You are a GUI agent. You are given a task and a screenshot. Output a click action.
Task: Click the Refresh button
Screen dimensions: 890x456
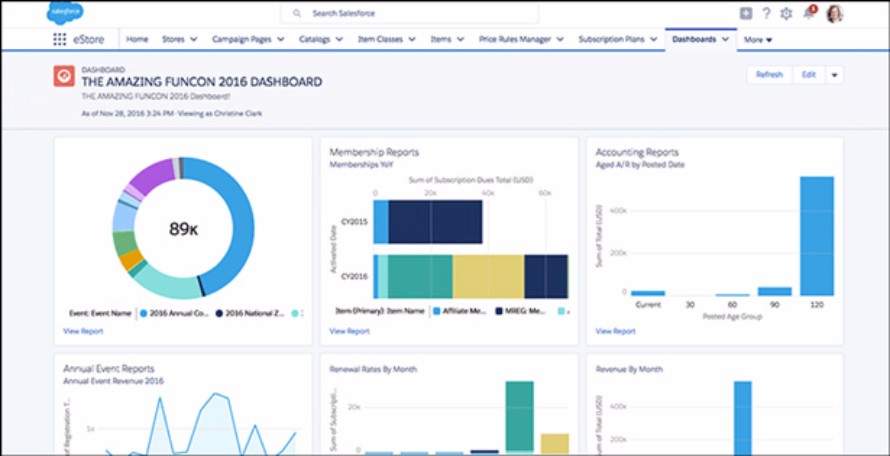(x=769, y=75)
